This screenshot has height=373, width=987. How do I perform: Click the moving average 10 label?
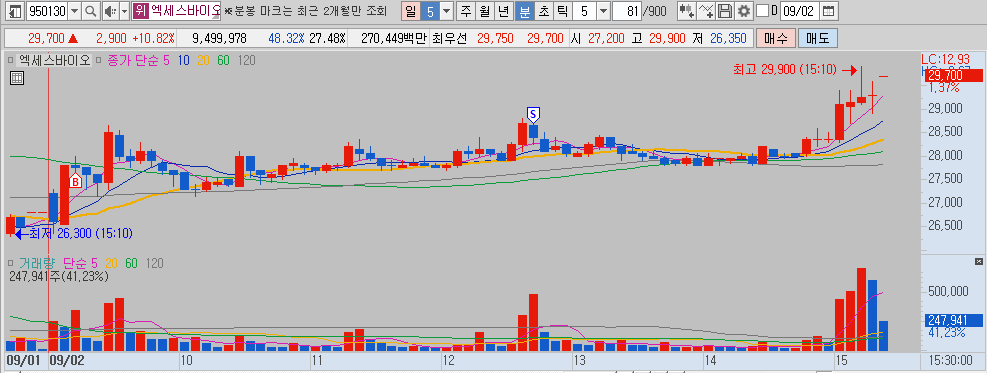click(x=184, y=60)
